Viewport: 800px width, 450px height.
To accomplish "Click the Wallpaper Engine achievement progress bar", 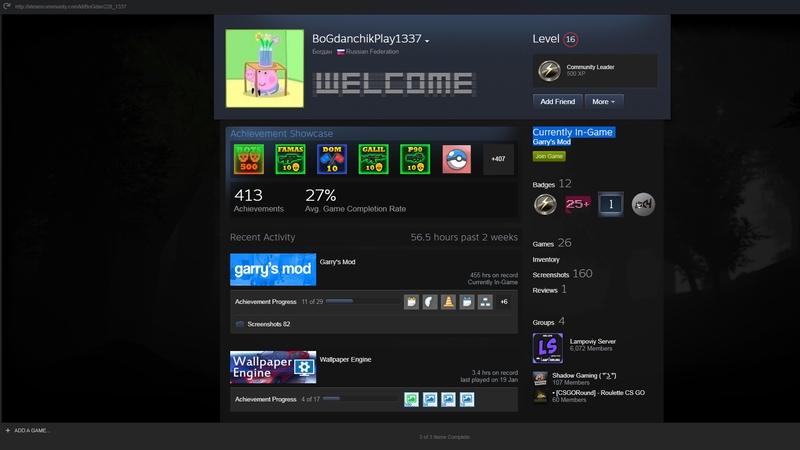I will [x=360, y=399].
